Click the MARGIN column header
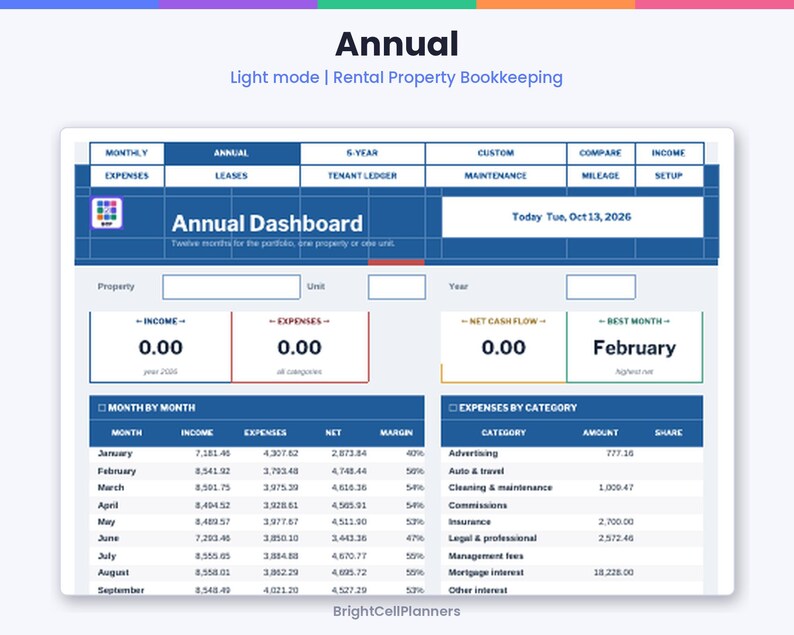This screenshot has height=635, width=794. coord(396,433)
